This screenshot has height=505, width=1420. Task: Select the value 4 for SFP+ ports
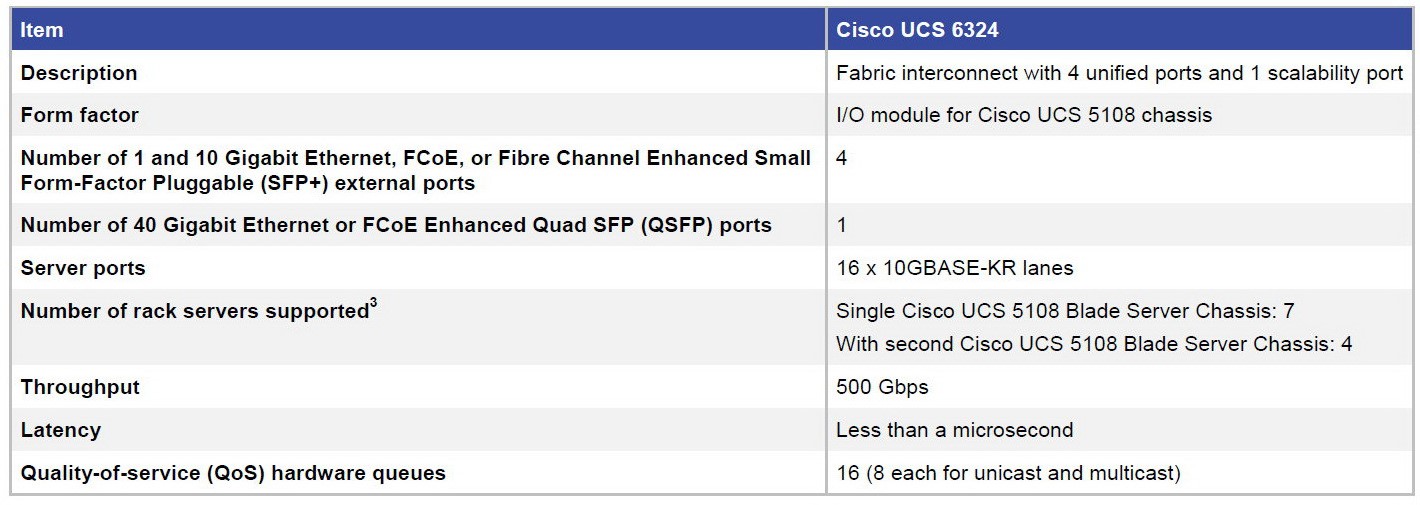point(842,158)
